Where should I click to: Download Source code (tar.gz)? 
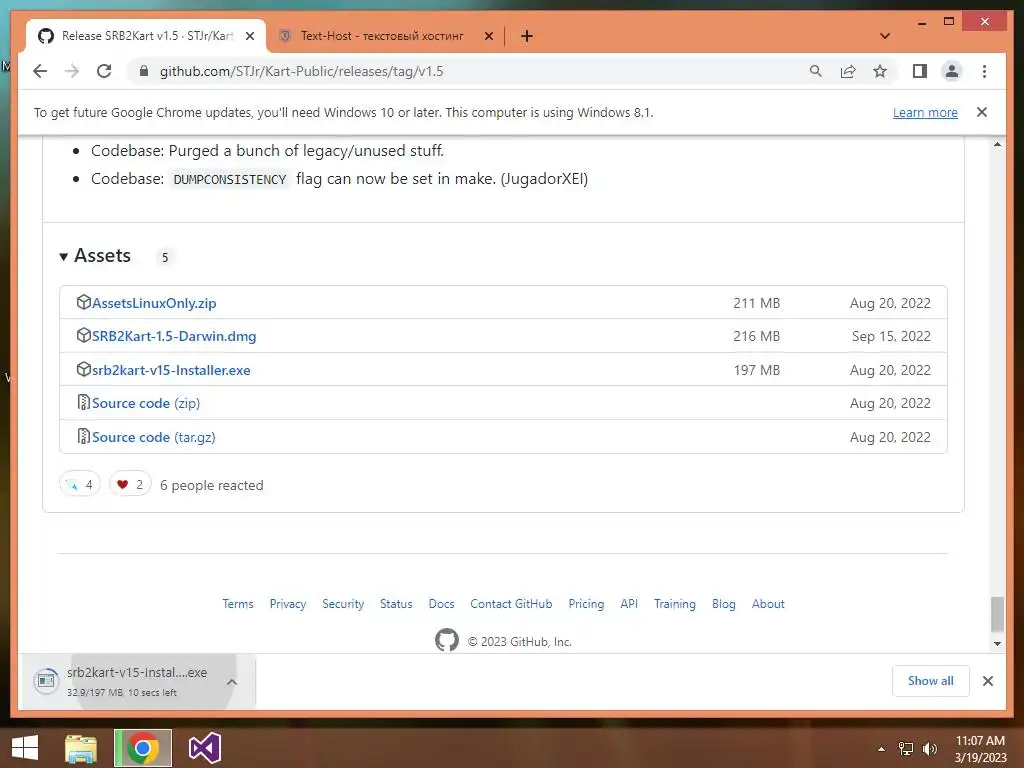click(153, 438)
